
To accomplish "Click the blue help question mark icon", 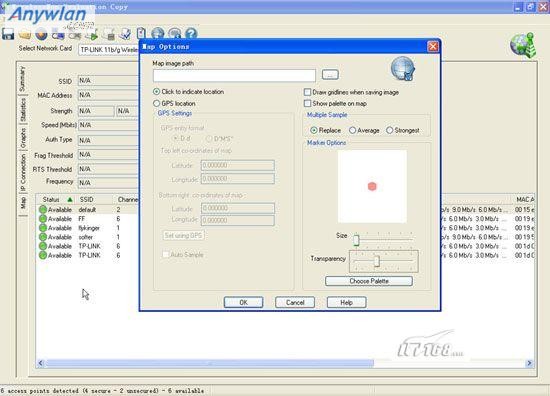I will click(191, 33).
